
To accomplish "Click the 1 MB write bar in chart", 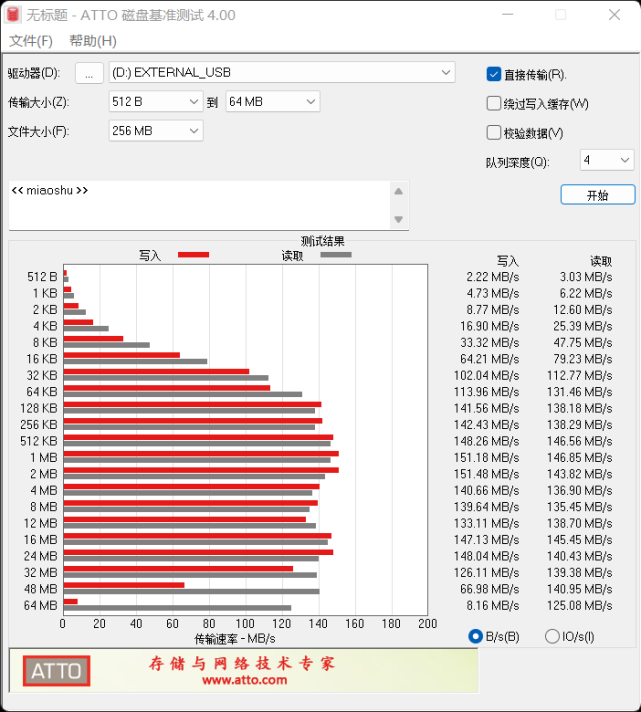I will (x=201, y=454).
